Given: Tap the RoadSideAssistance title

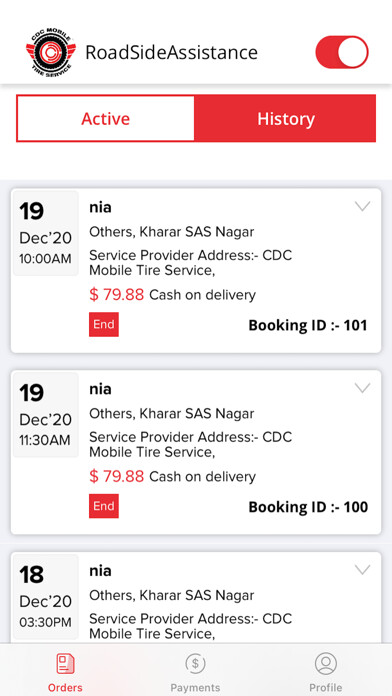Looking at the screenshot, I should (171, 52).
